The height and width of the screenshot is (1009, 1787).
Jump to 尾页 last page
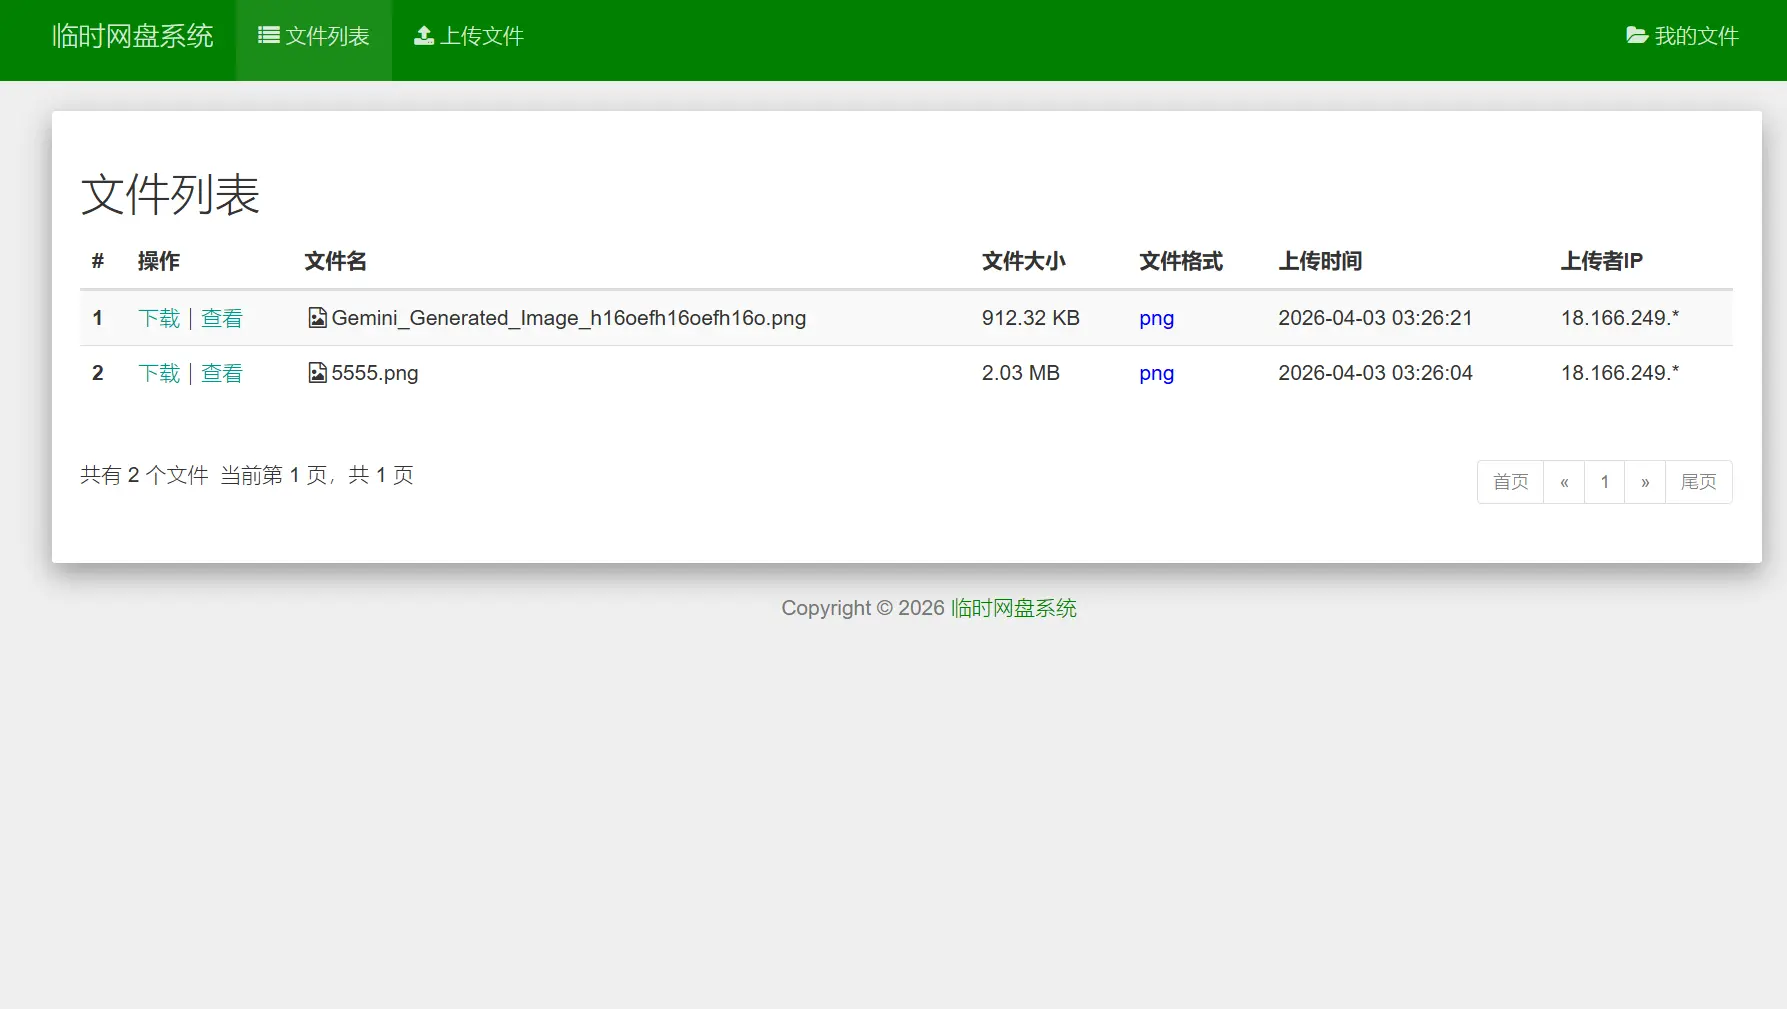(x=1698, y=481)
